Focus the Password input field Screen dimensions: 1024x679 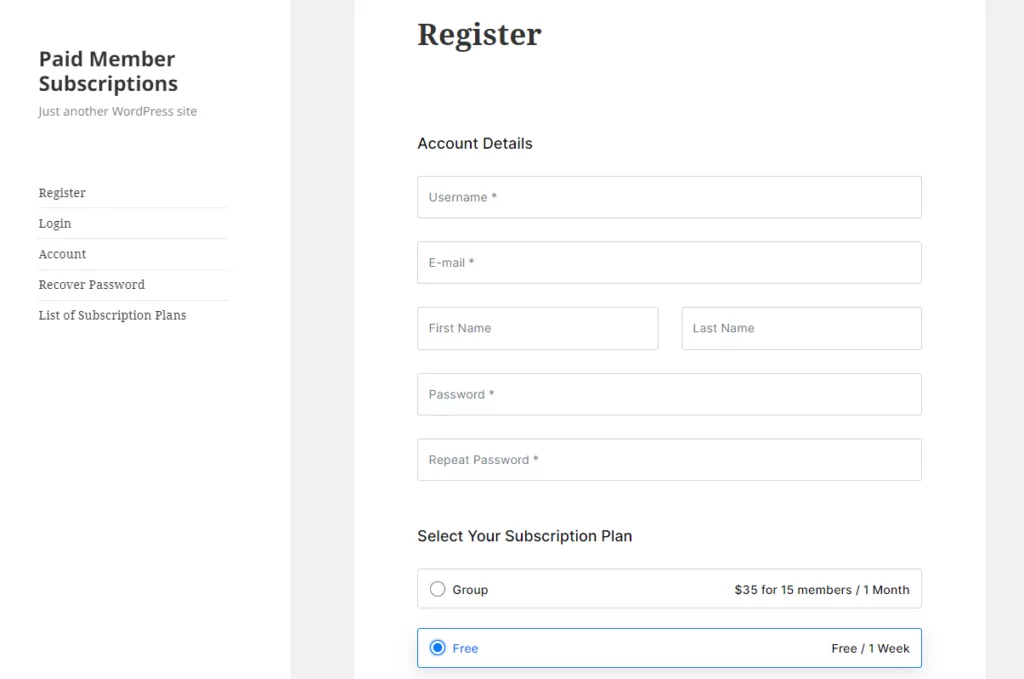tap(669, 394)
